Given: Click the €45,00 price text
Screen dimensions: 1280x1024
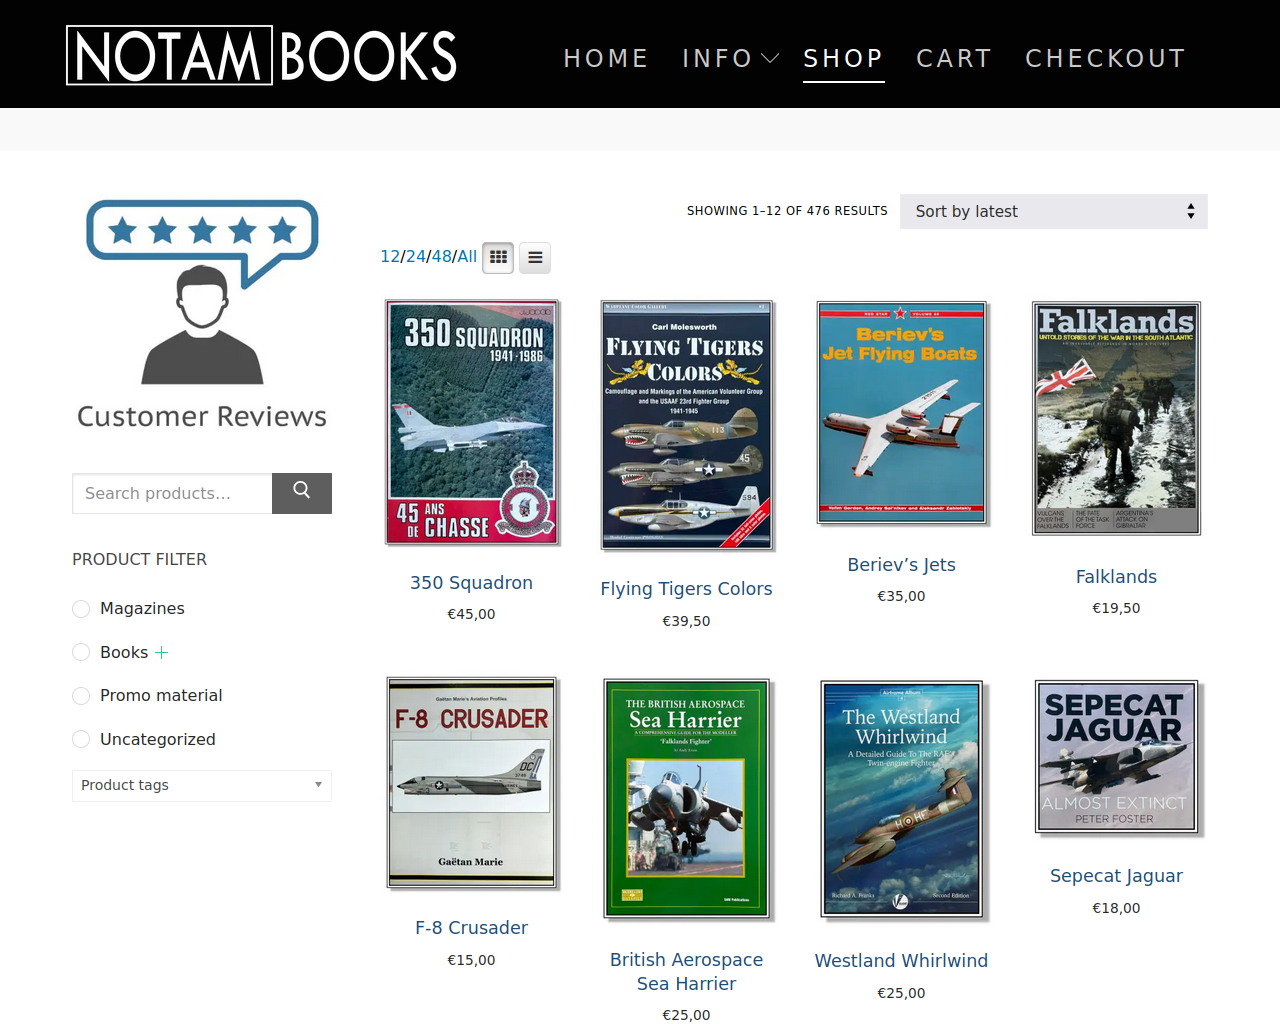Looking at the screenshot, I should [472, 614].
